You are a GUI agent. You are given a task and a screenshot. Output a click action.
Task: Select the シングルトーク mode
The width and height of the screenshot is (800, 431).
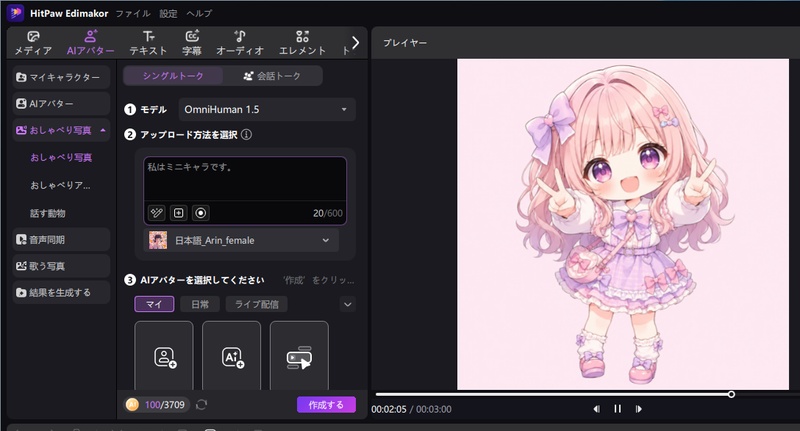[173, 76]
